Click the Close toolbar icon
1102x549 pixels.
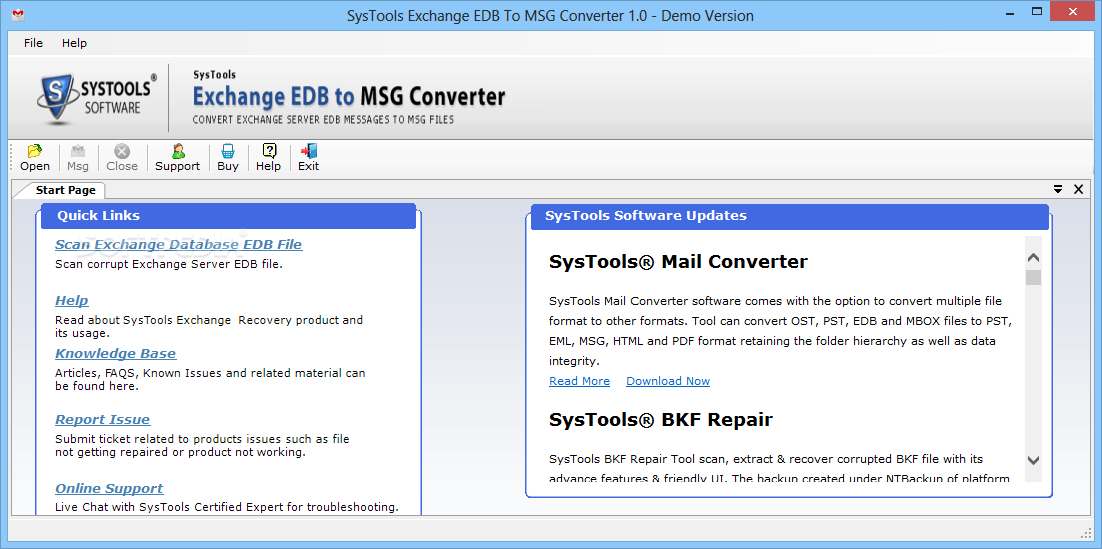[x=122, y=157]
